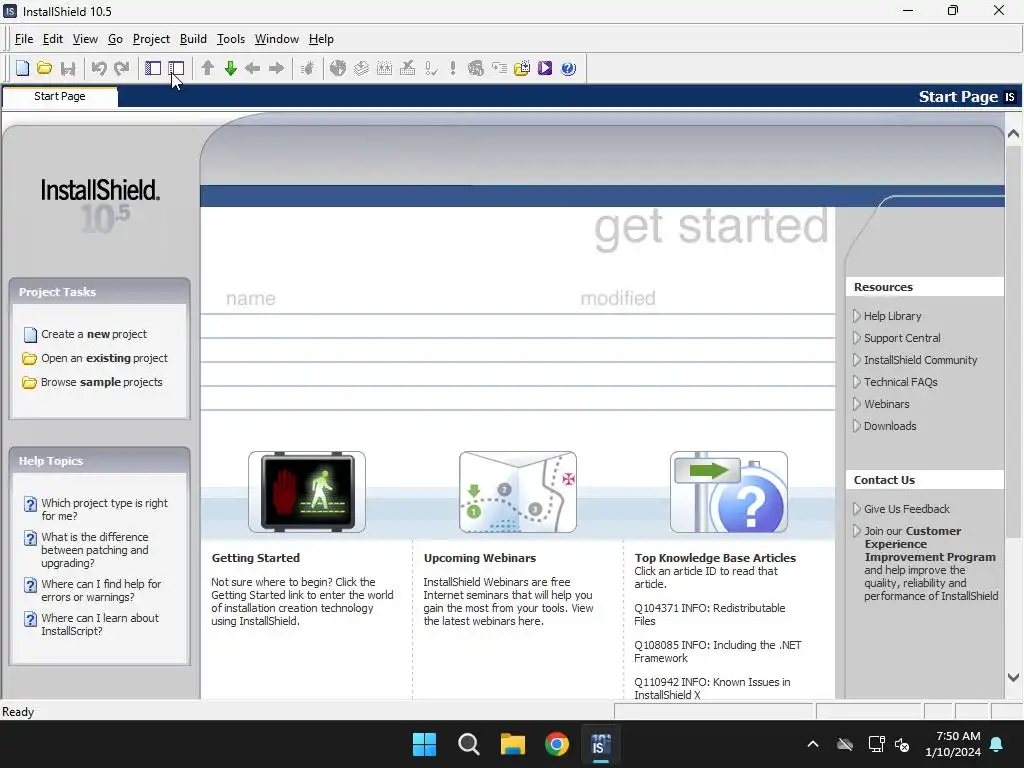The image size is (1024, 768).
Task: Click the InstallShield taskbar icon
Action: 601,744
